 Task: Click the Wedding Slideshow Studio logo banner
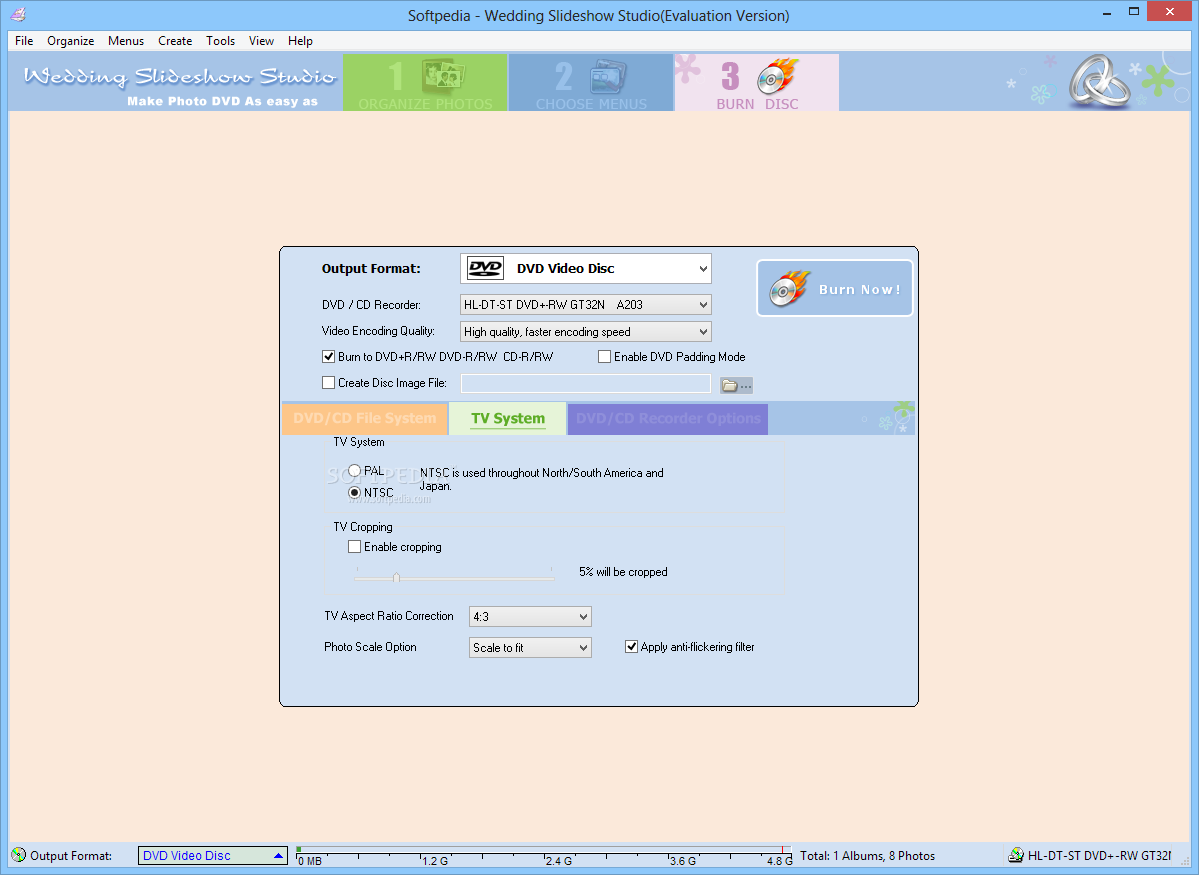(x=180, y=84)
